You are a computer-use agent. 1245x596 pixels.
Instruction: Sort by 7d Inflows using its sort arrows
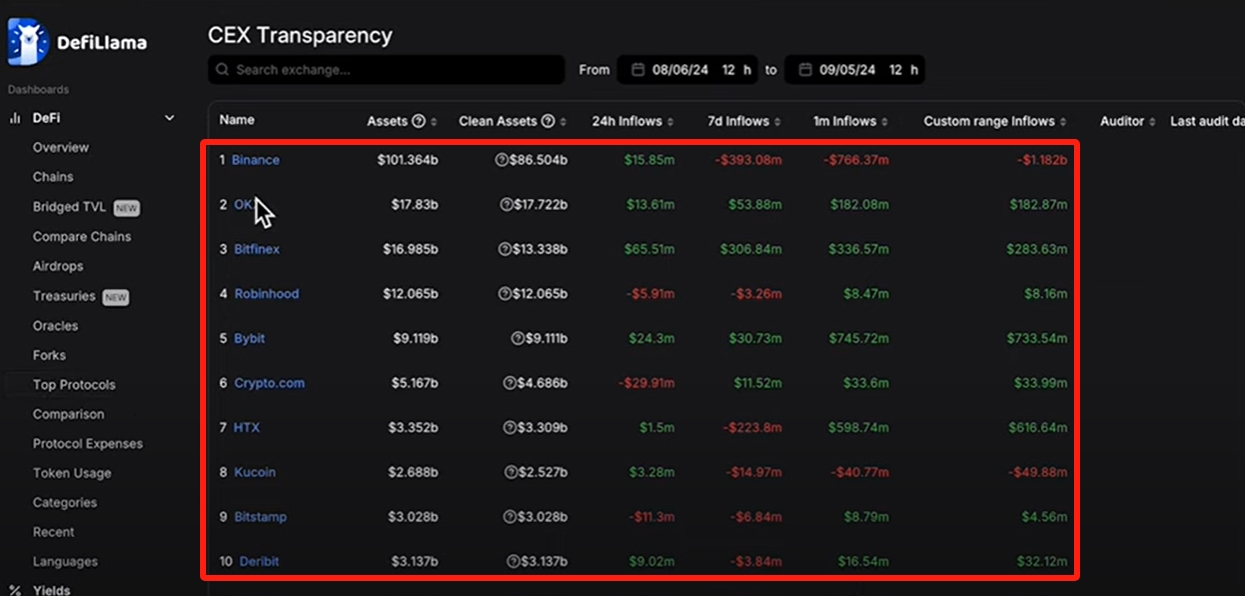779,122
